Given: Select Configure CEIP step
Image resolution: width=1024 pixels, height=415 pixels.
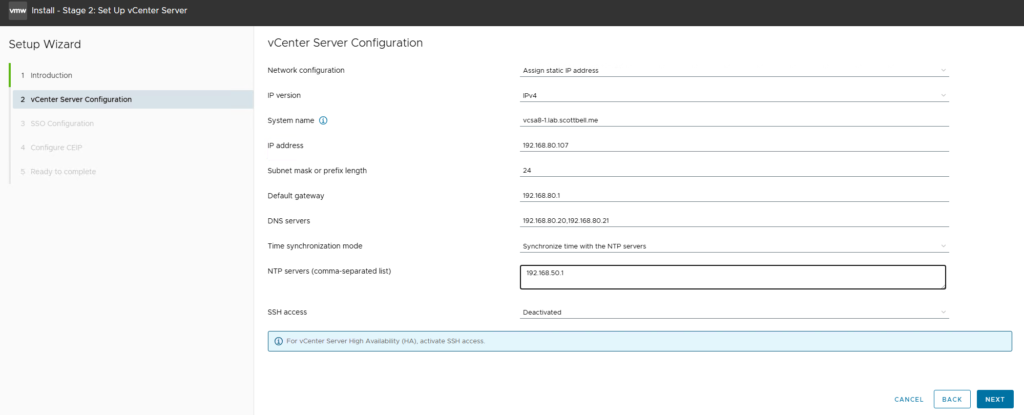Looking at the screenshot, I should pyautogui.click(x=58, y=147).
